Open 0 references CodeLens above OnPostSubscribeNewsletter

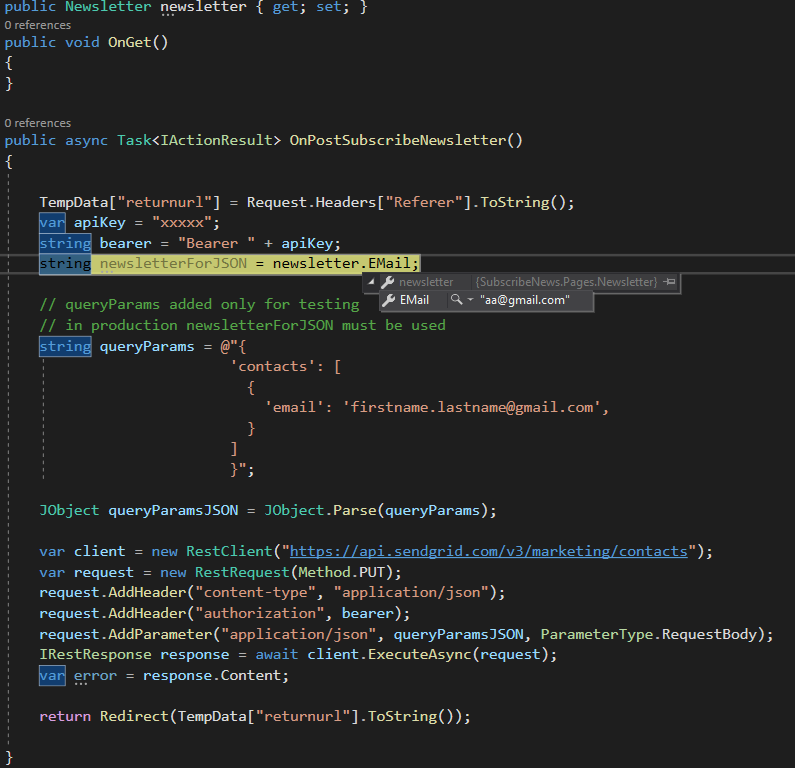click(x=38, y=123)
